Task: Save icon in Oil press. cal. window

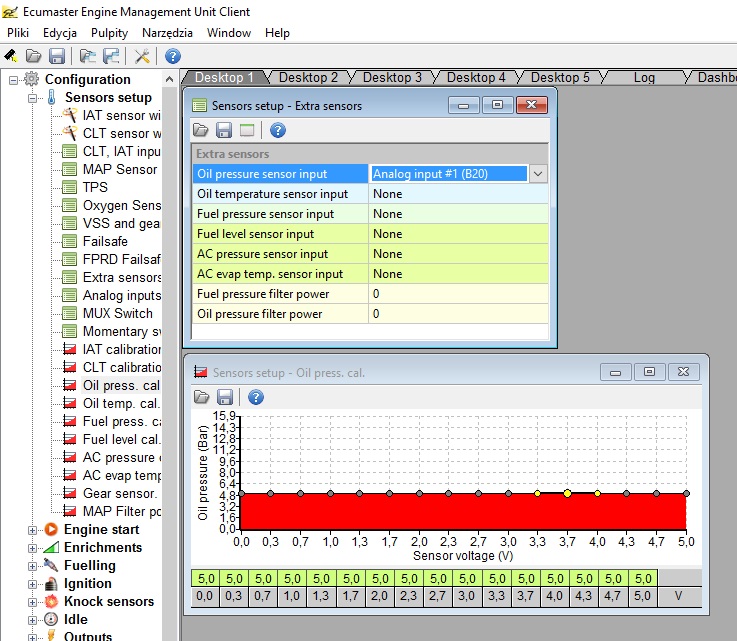Action: point(225,397)
